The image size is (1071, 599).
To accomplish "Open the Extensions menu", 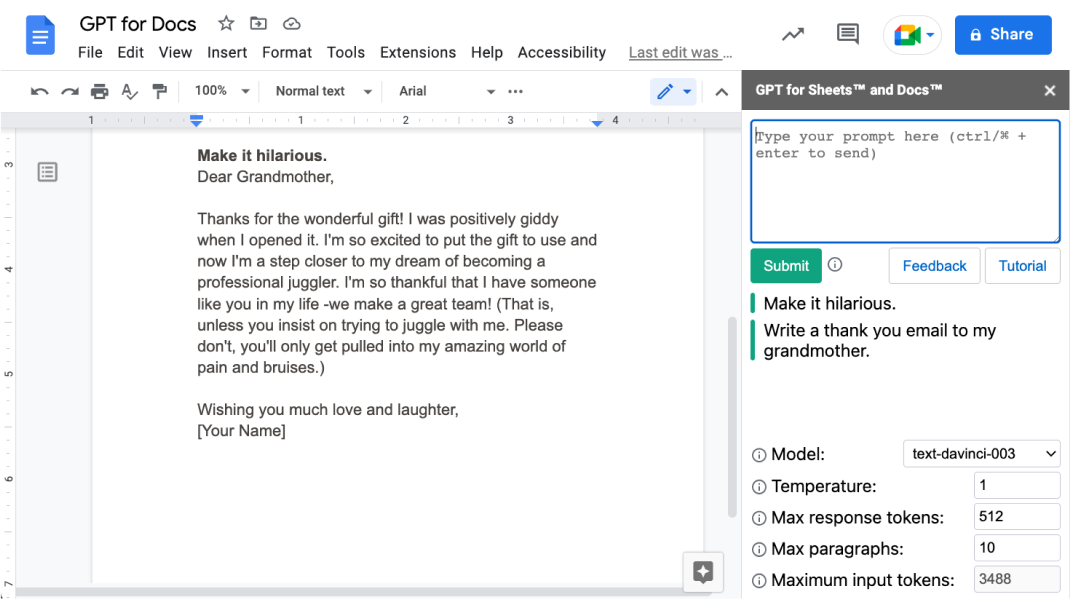I will [x=418, y=52].
